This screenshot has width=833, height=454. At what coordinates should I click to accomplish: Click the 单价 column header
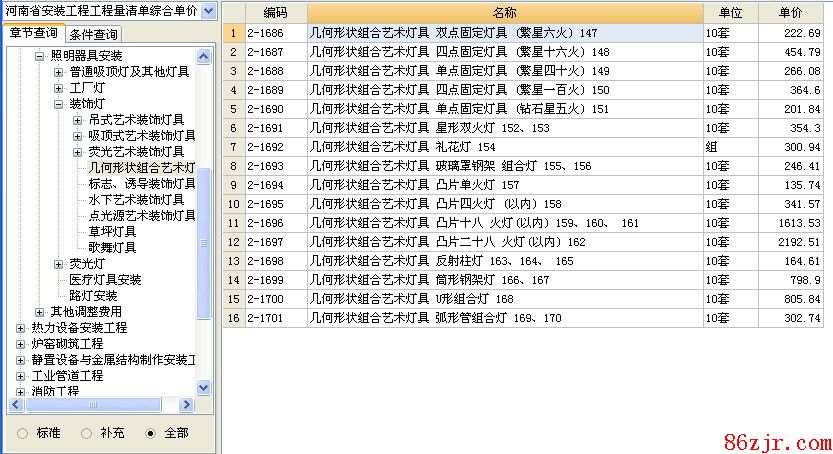pyautogui.click(x=790, y=12)
